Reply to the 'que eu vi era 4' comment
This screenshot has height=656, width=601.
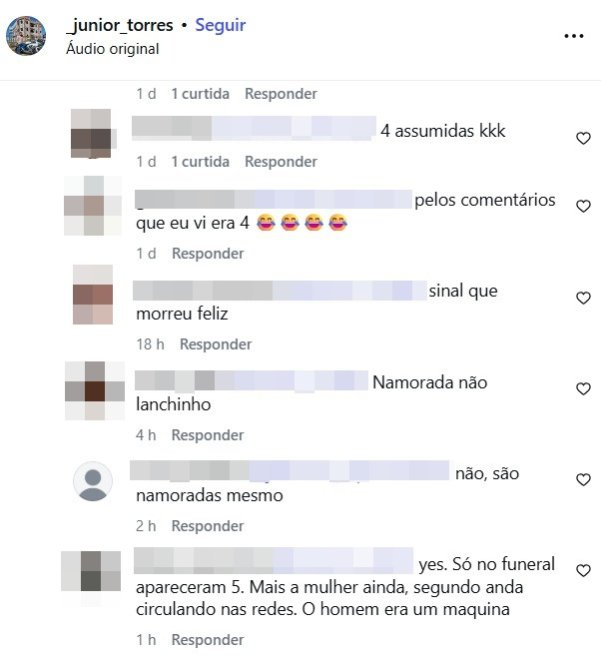point(208,253)
